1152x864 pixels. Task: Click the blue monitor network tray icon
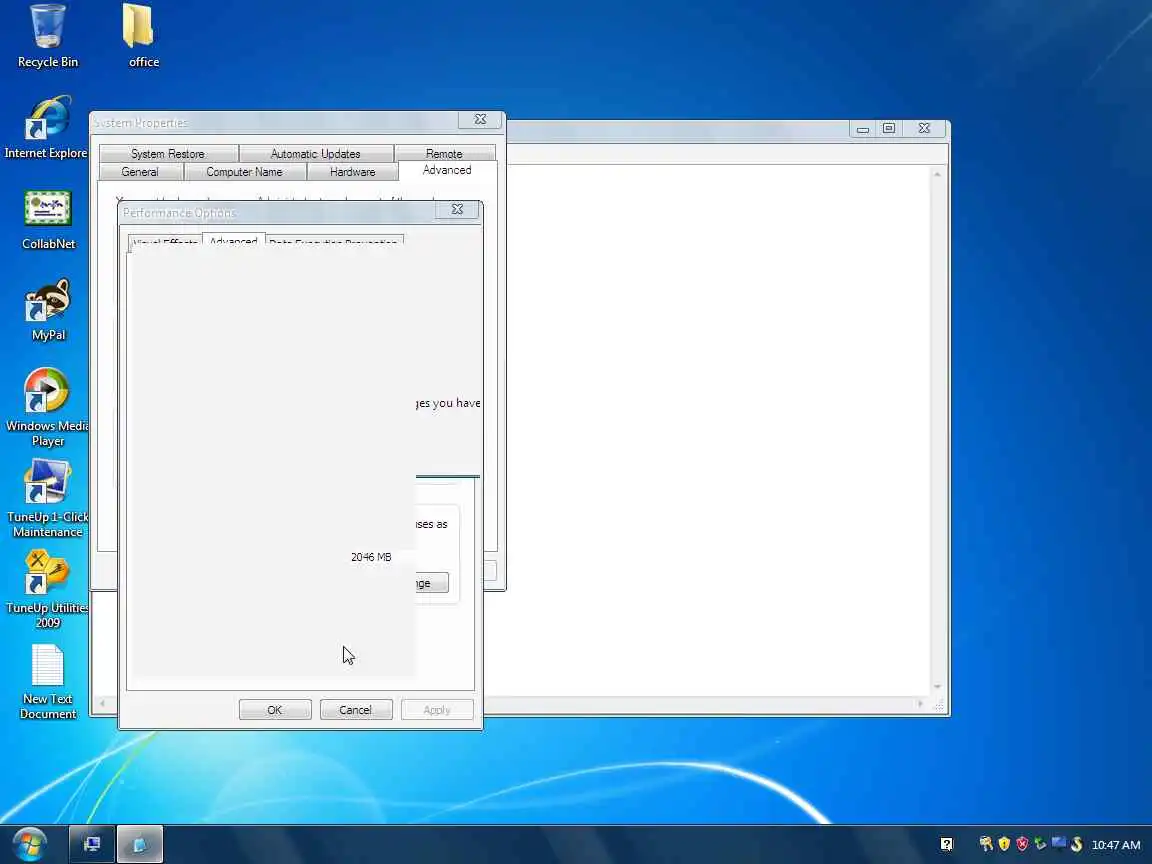1059,843
